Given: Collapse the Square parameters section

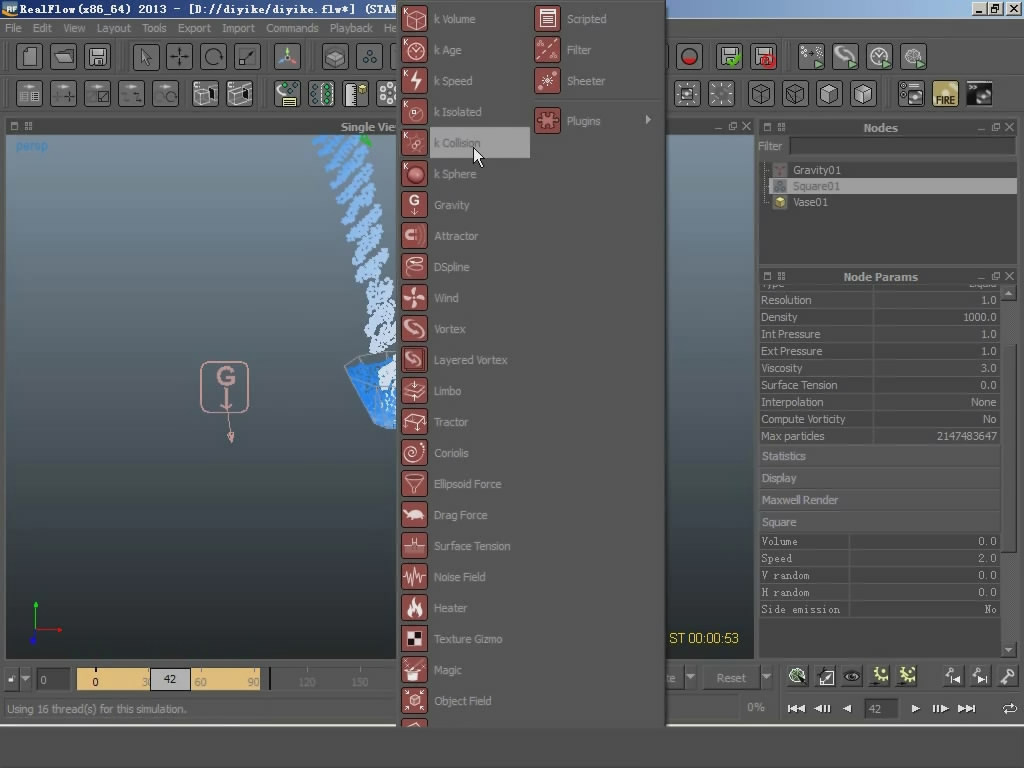Looking at the screenshot, I should pyautogui.click(x=880, y=522).
